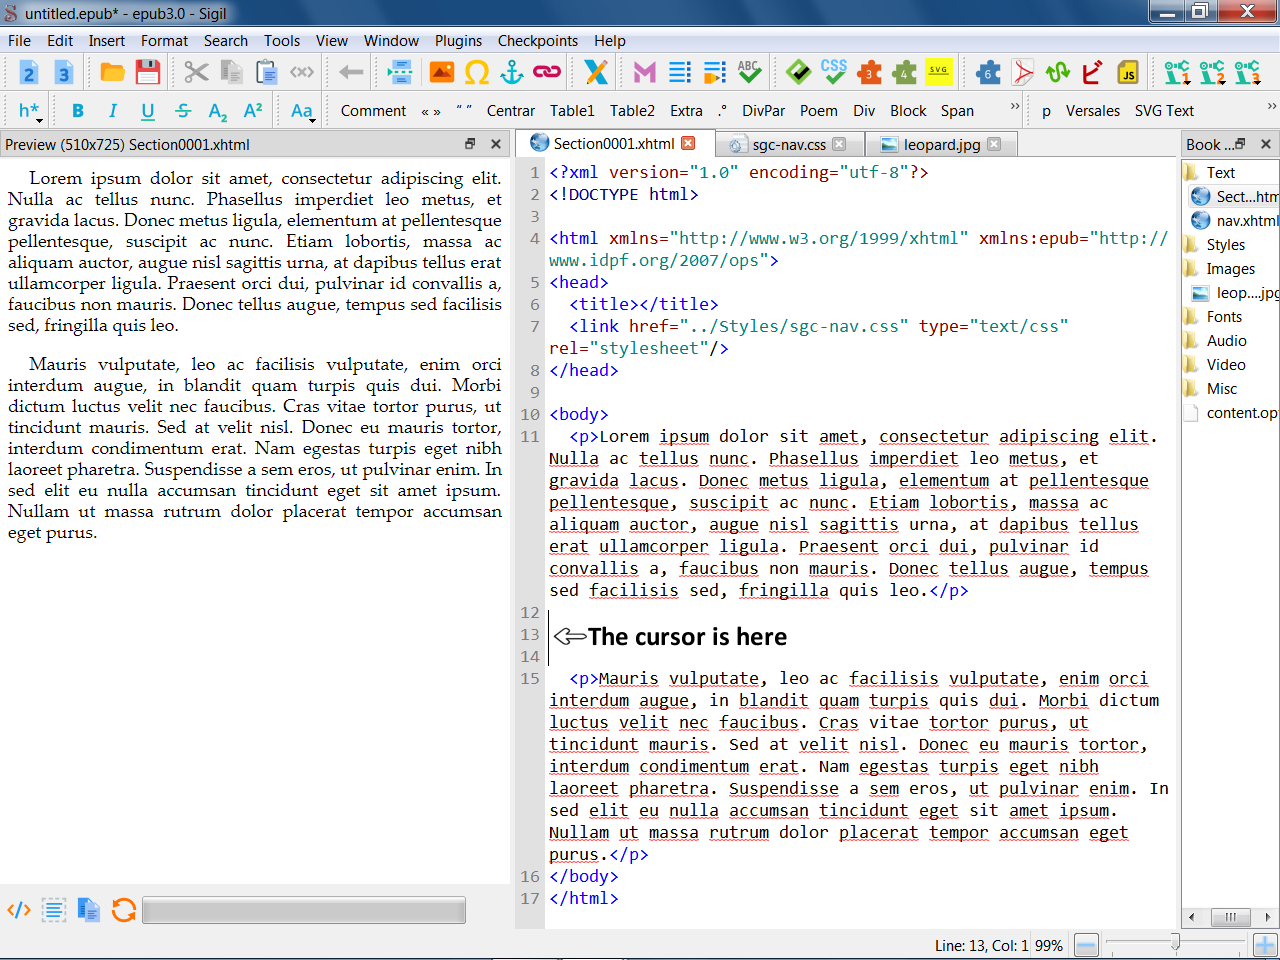This screenshot has height=960, width=1280.
Task: Click the Comment clip button
Action: 373,111
